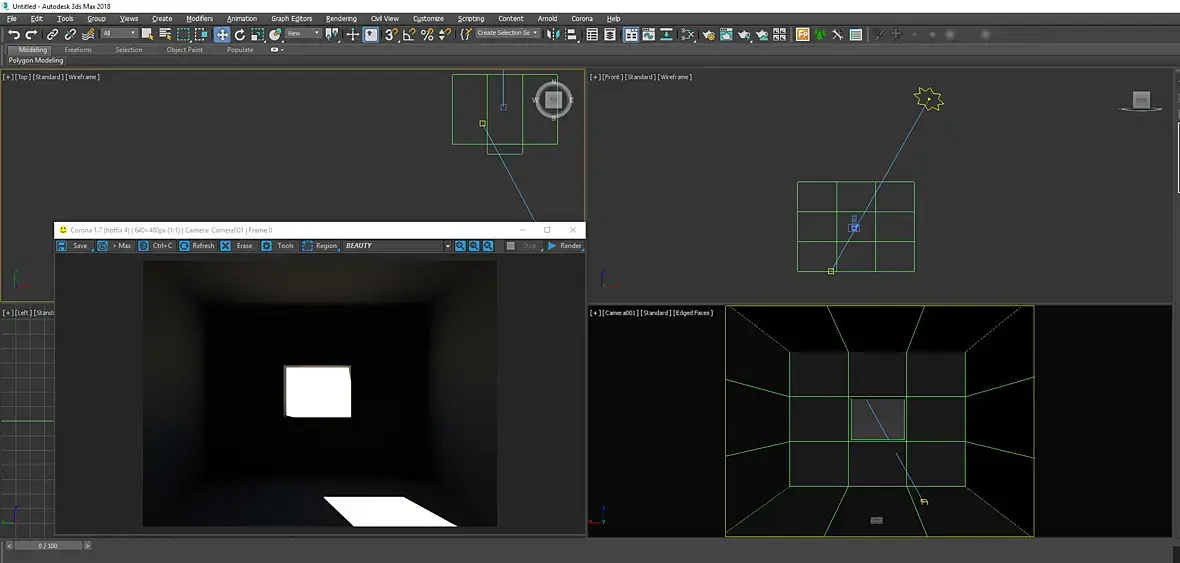Click the 0 / 100 time slider
This screenshot has height=563, width=1180.
click(47, 545)
